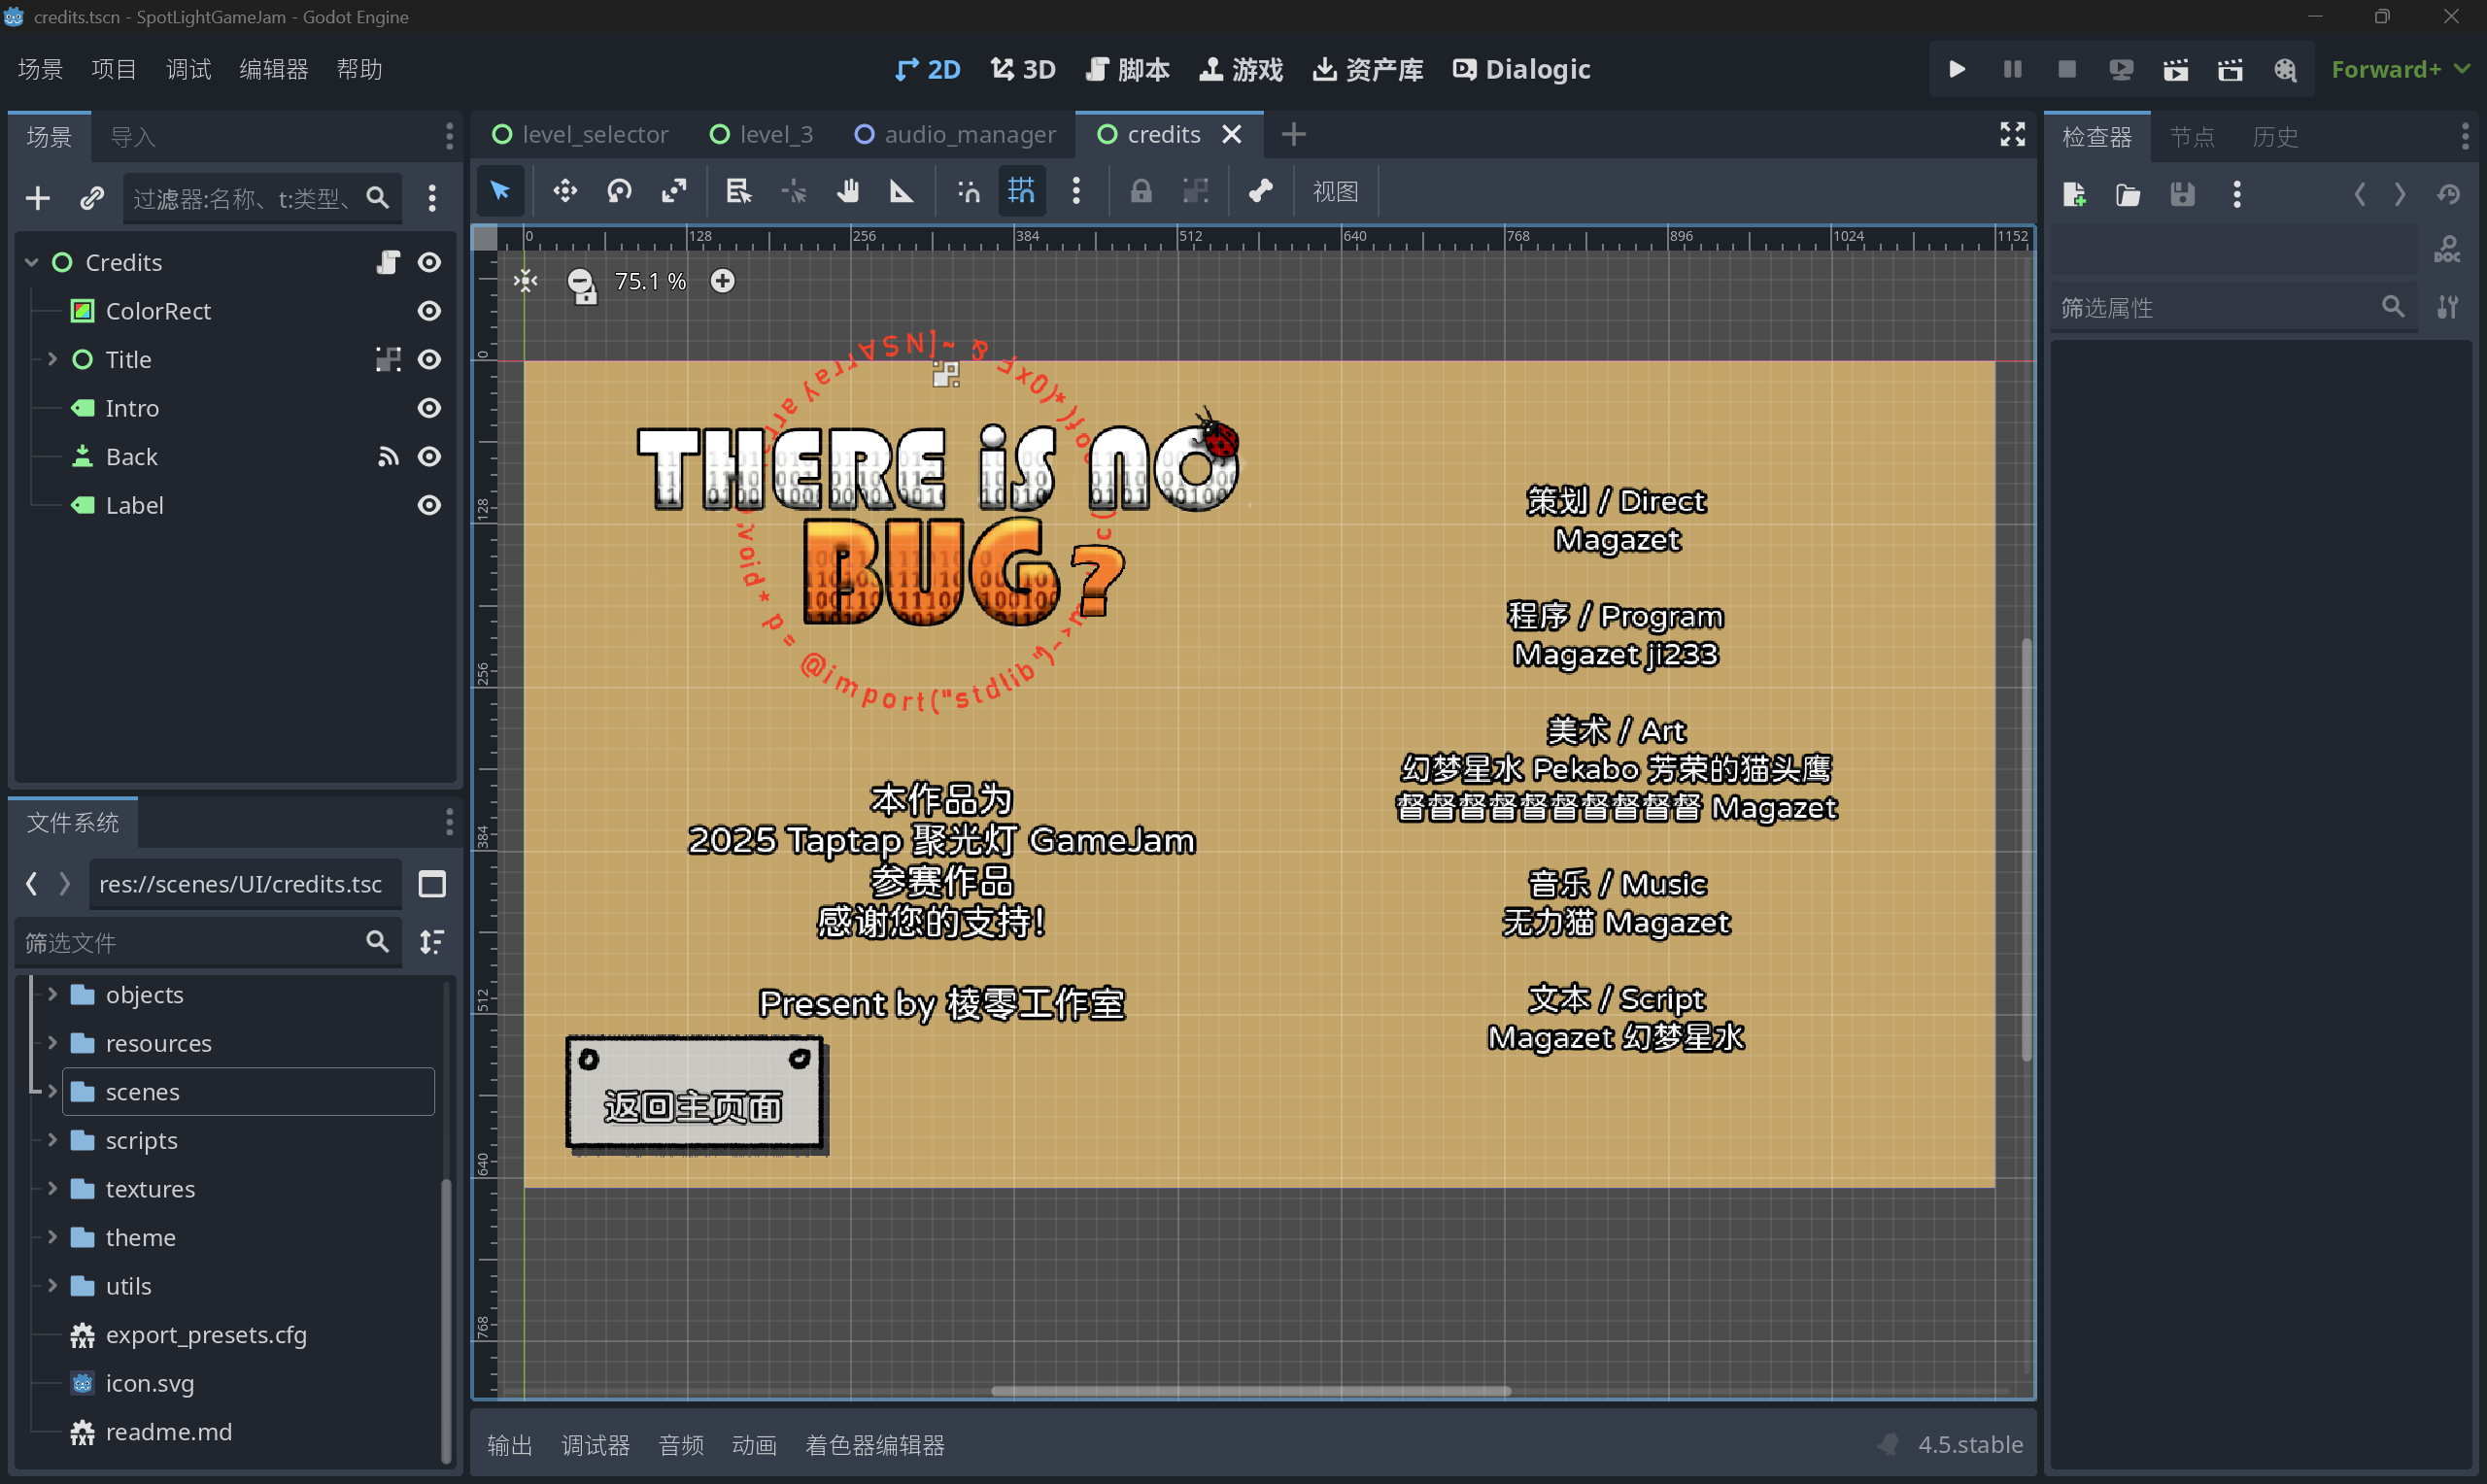This screenshot has width=2487, height=1484.
Task: Hide the Label node
Action: click(x=429, y=505)
